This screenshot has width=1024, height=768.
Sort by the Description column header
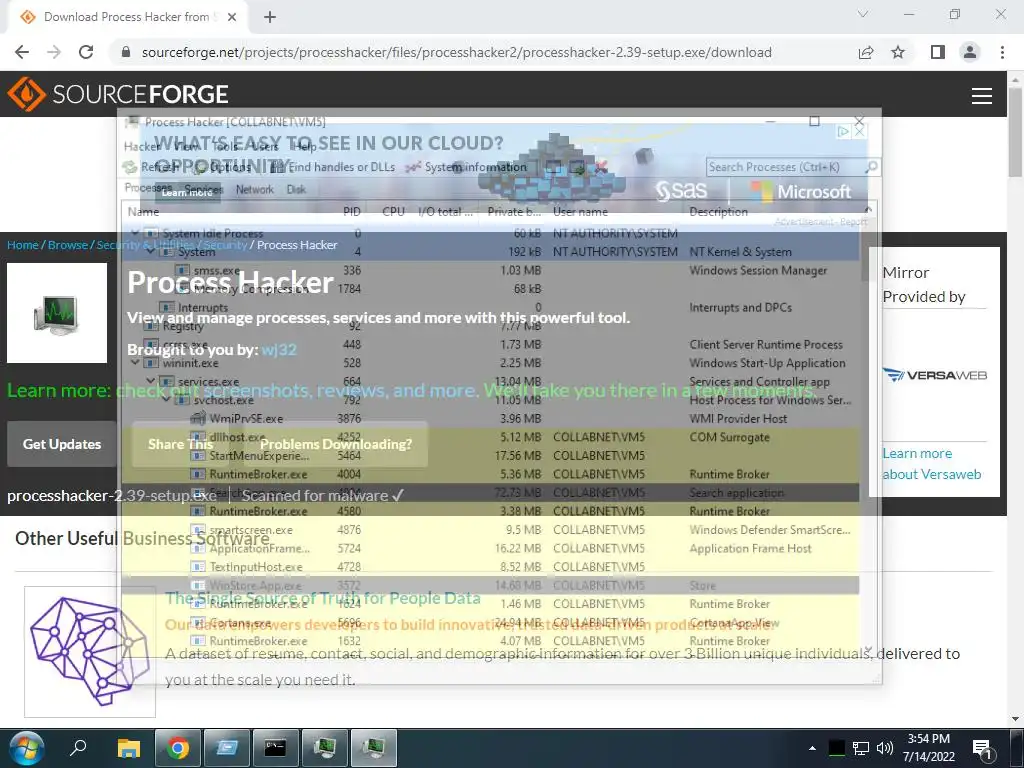coord(718,212)
